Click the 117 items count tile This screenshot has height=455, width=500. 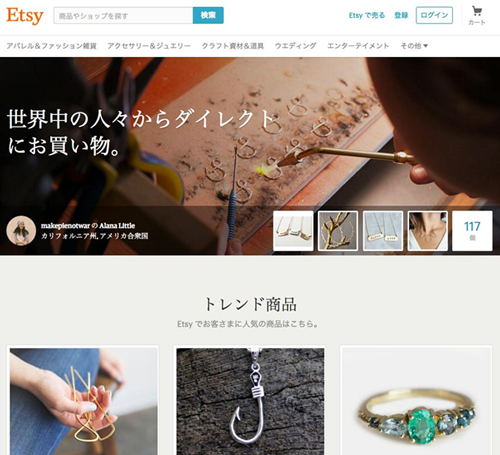[472, 231]
